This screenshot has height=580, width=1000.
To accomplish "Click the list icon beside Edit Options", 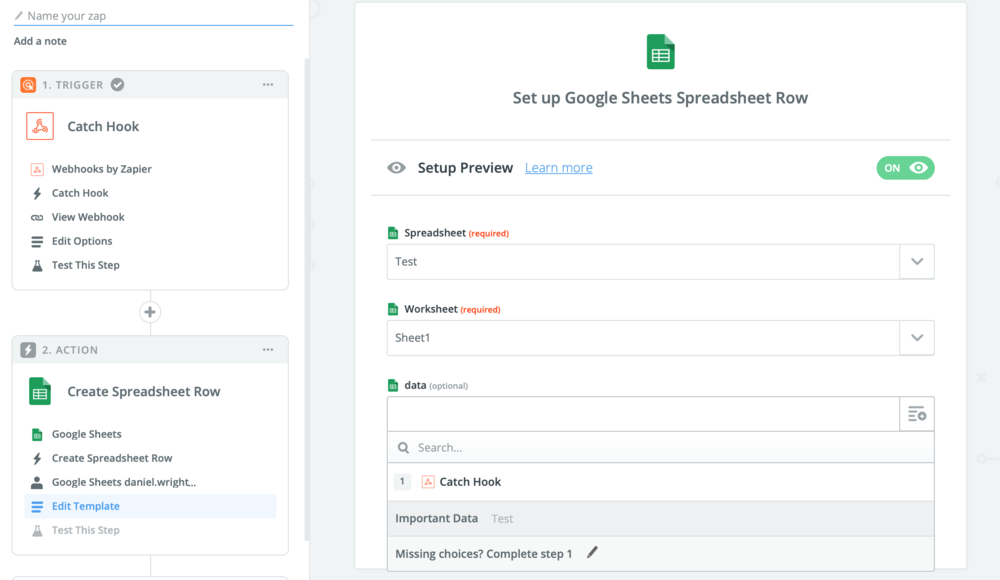I will click(37, 241).
